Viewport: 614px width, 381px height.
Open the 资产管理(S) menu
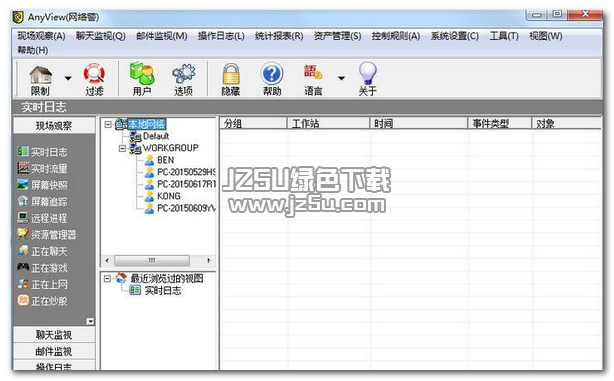(x=338, y=36)
